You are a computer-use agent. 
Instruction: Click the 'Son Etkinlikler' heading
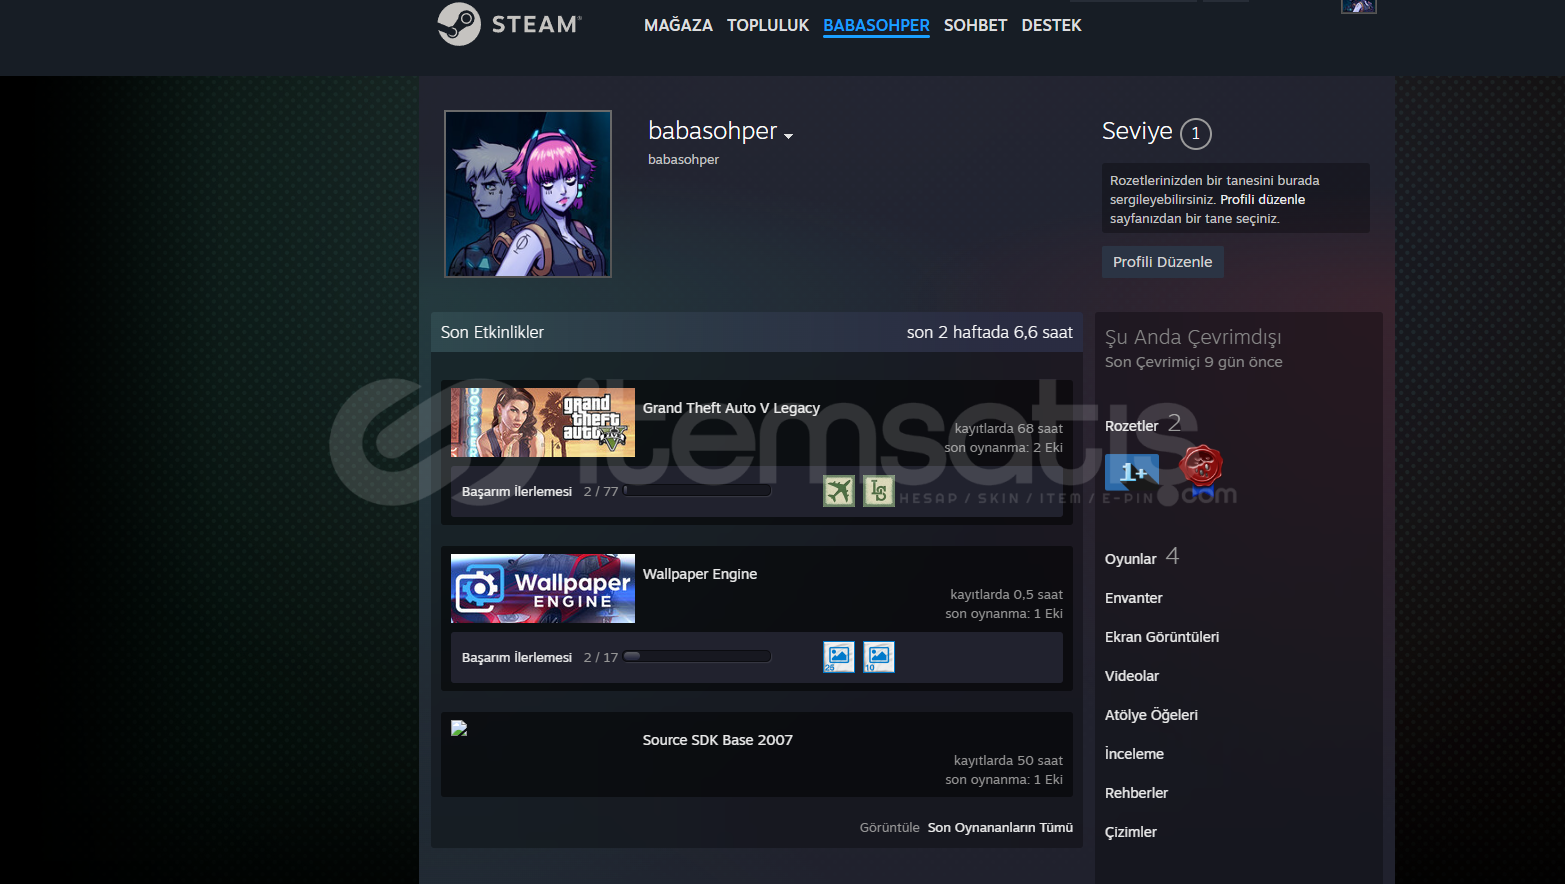tap(493, 332)
